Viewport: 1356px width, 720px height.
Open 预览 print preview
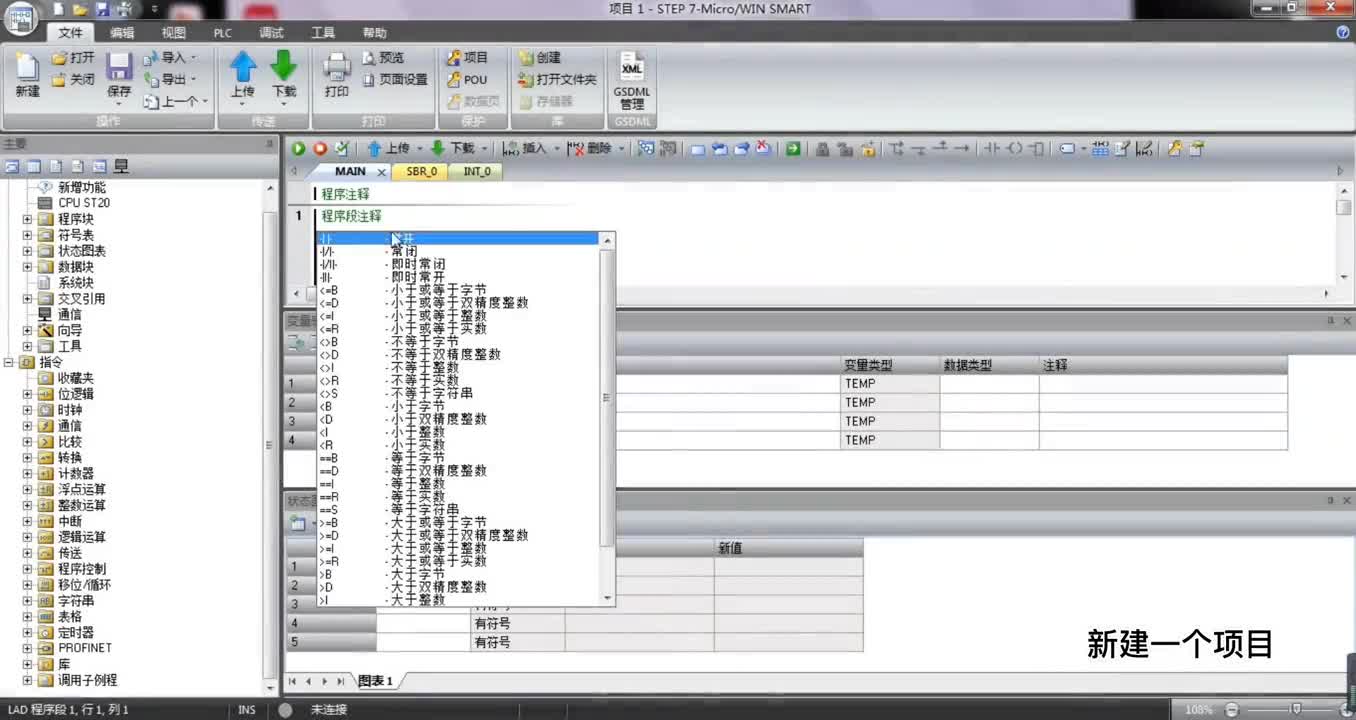click(384, 58)
